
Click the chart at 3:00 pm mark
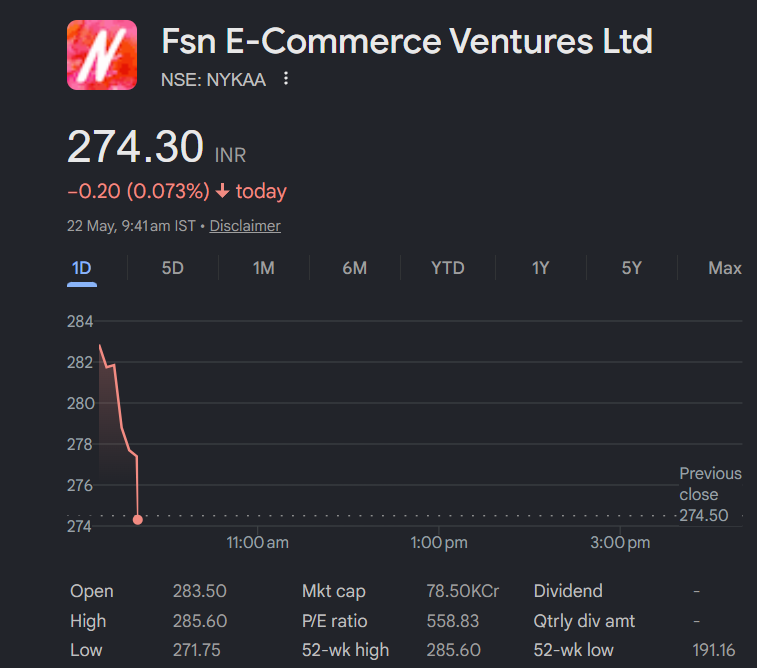click(x=620, y=543)
